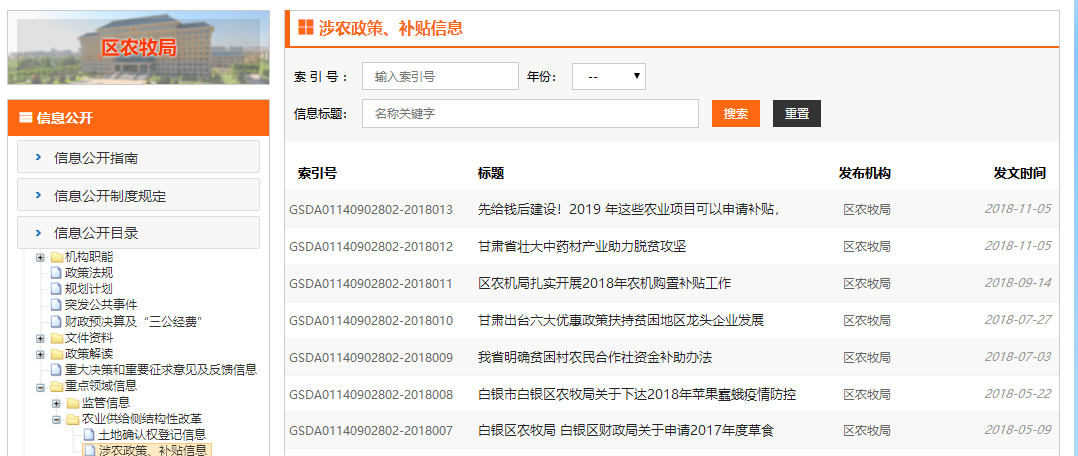
Task: Open 重大决策和重要征求意见及反馈信息 item
Action: (x=161, y=370)
